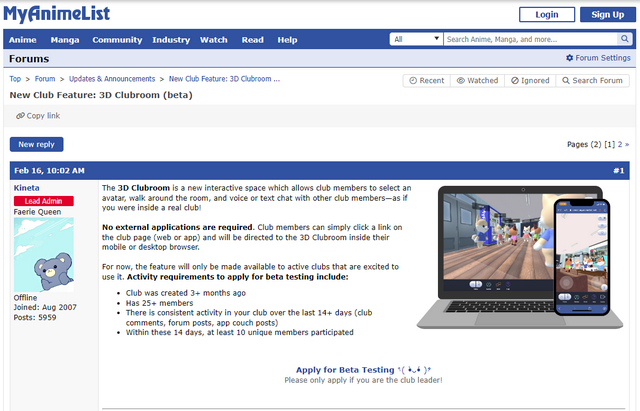640x411 pixels.
Task: Copy link to this thread
Action: coord(38,116)
